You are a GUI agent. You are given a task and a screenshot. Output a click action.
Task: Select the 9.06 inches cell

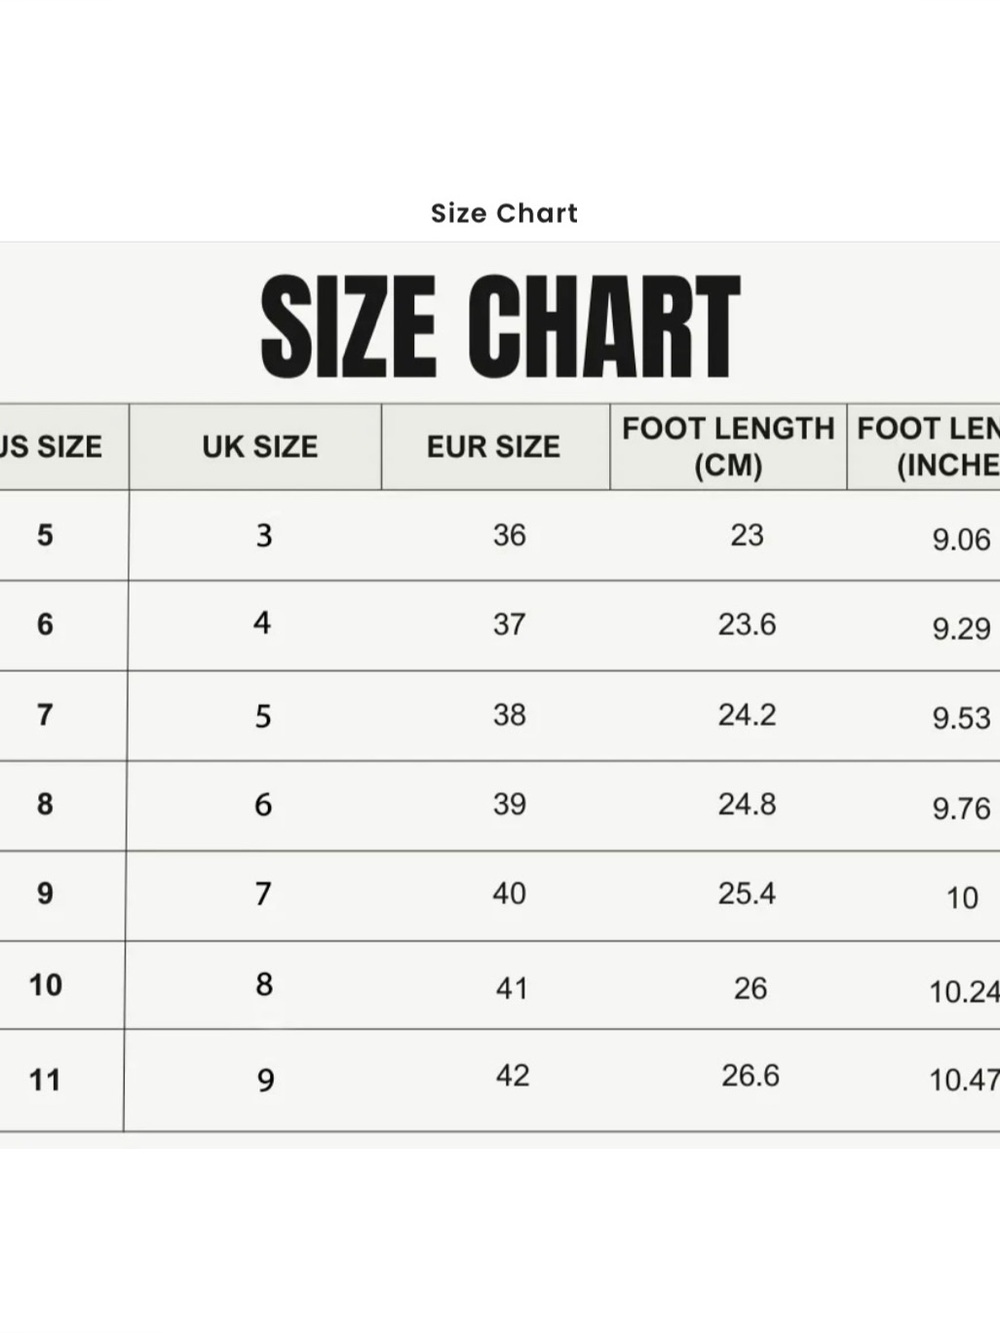(961, 540)
